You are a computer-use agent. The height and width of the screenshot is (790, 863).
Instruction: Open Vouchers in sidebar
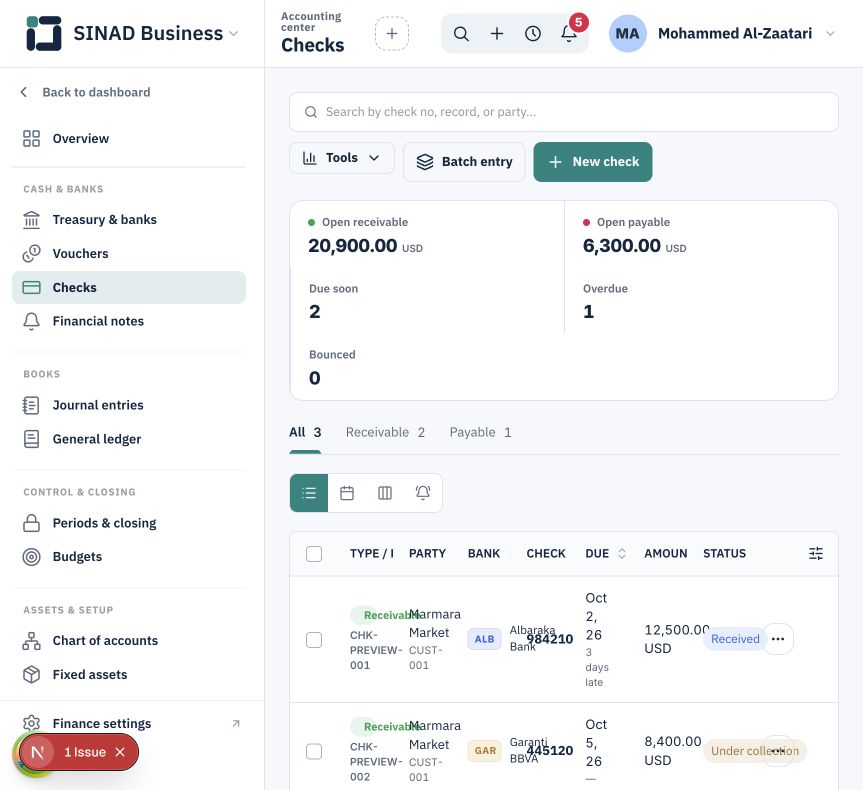pos(129,254)
